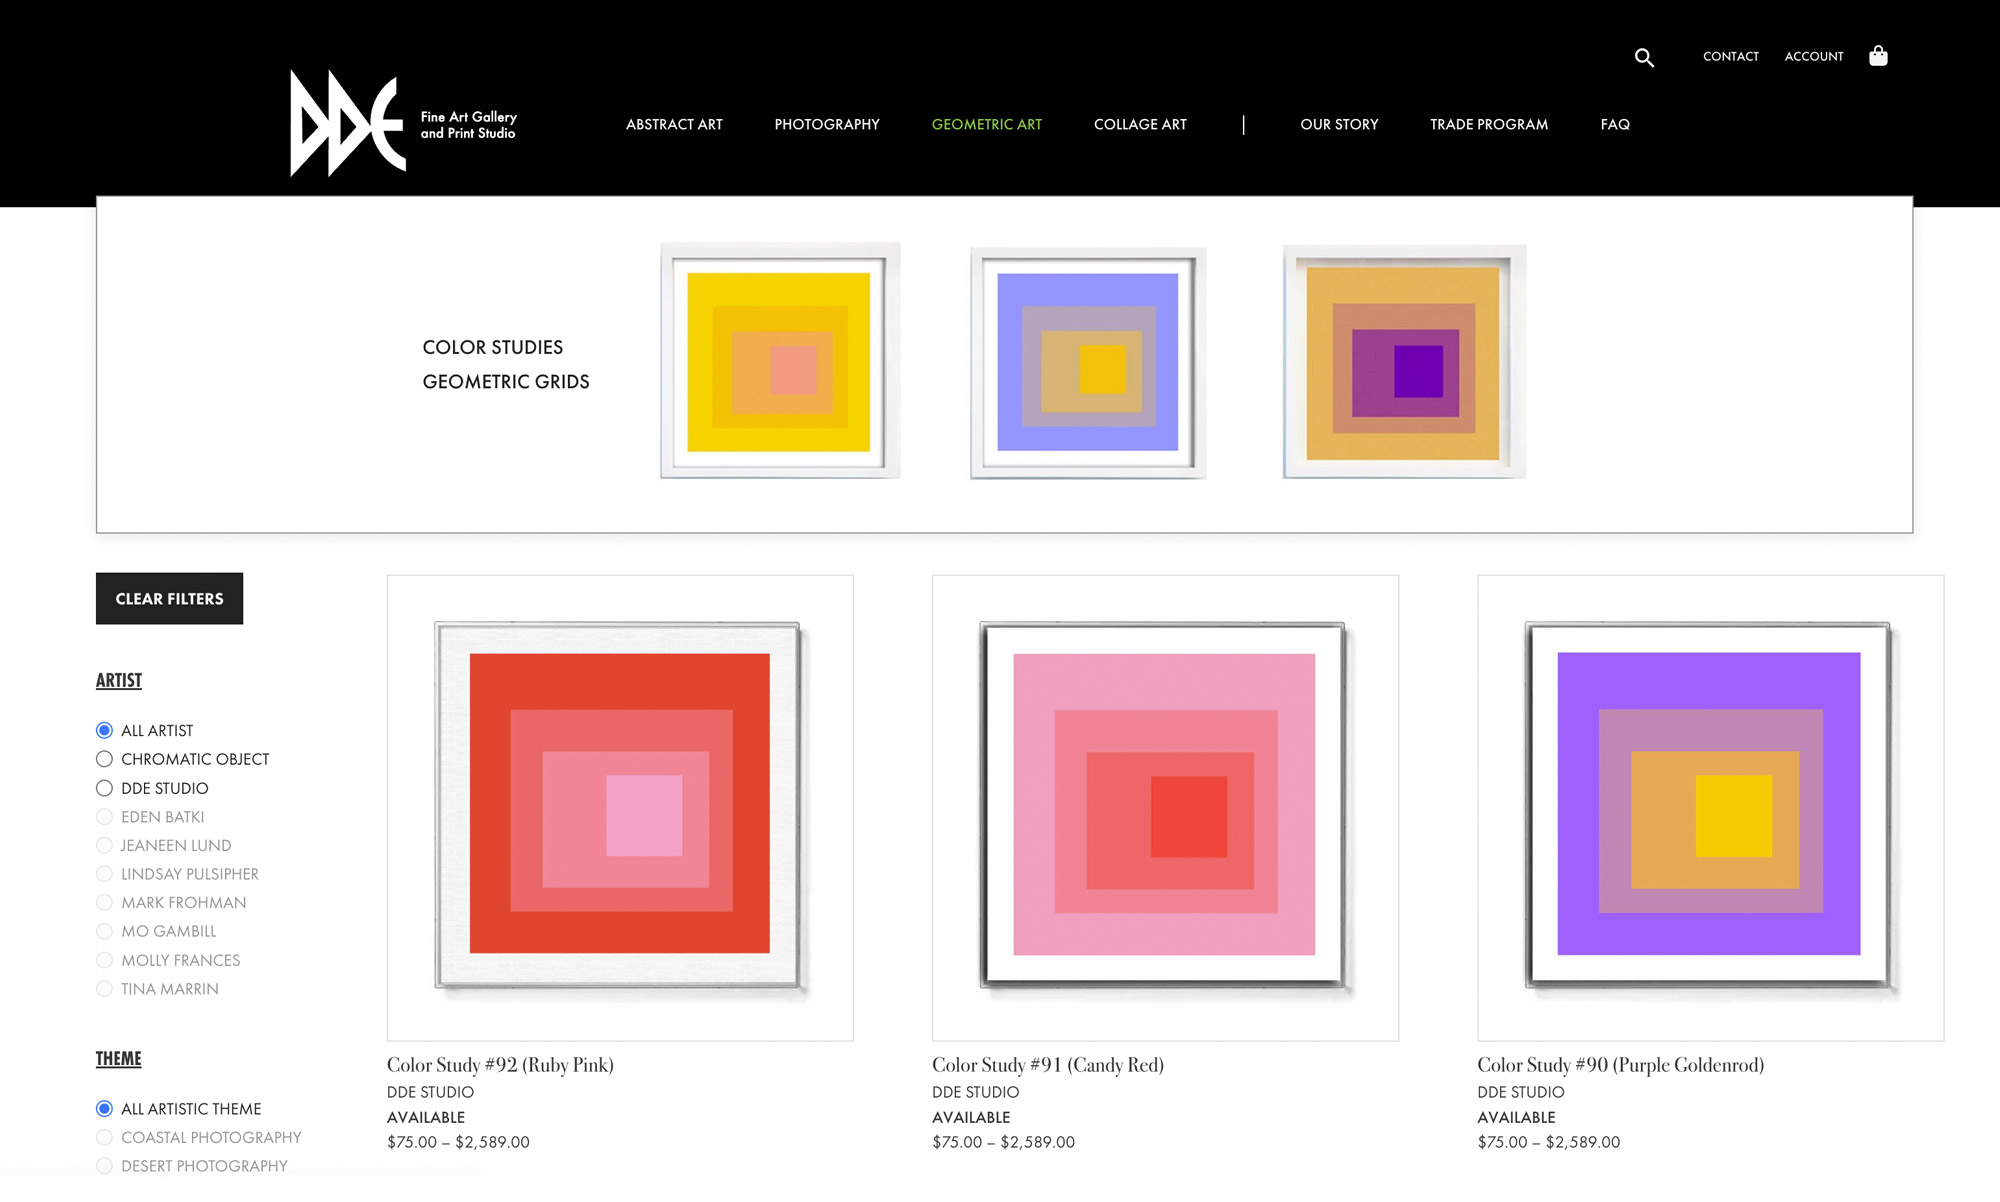Viewport: 2000px width, 1202px height.
Task: Select All Artist radio option
Action: point(104,730)
